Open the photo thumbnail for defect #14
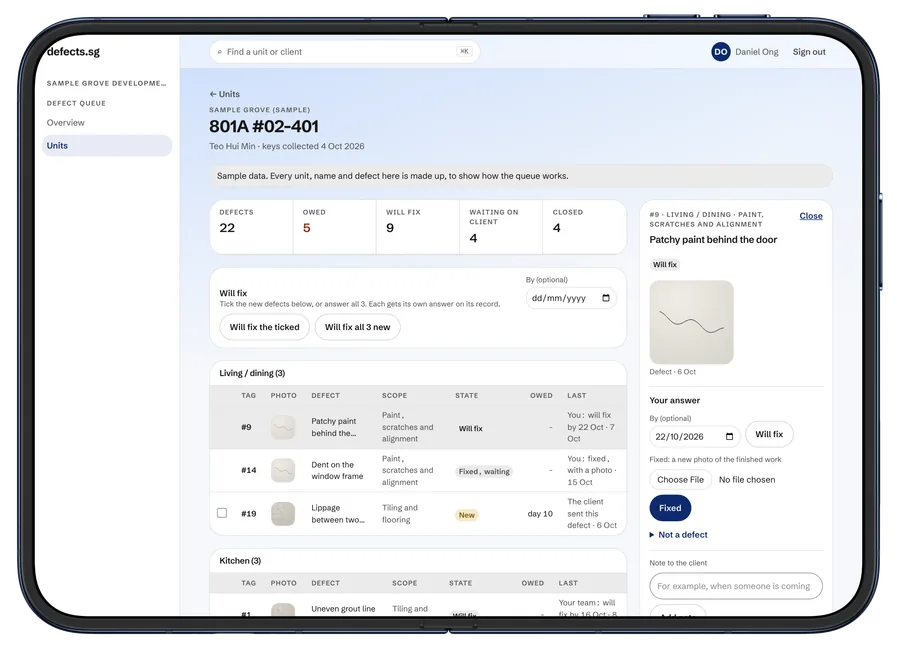897x651 pixels. (283, 470)
